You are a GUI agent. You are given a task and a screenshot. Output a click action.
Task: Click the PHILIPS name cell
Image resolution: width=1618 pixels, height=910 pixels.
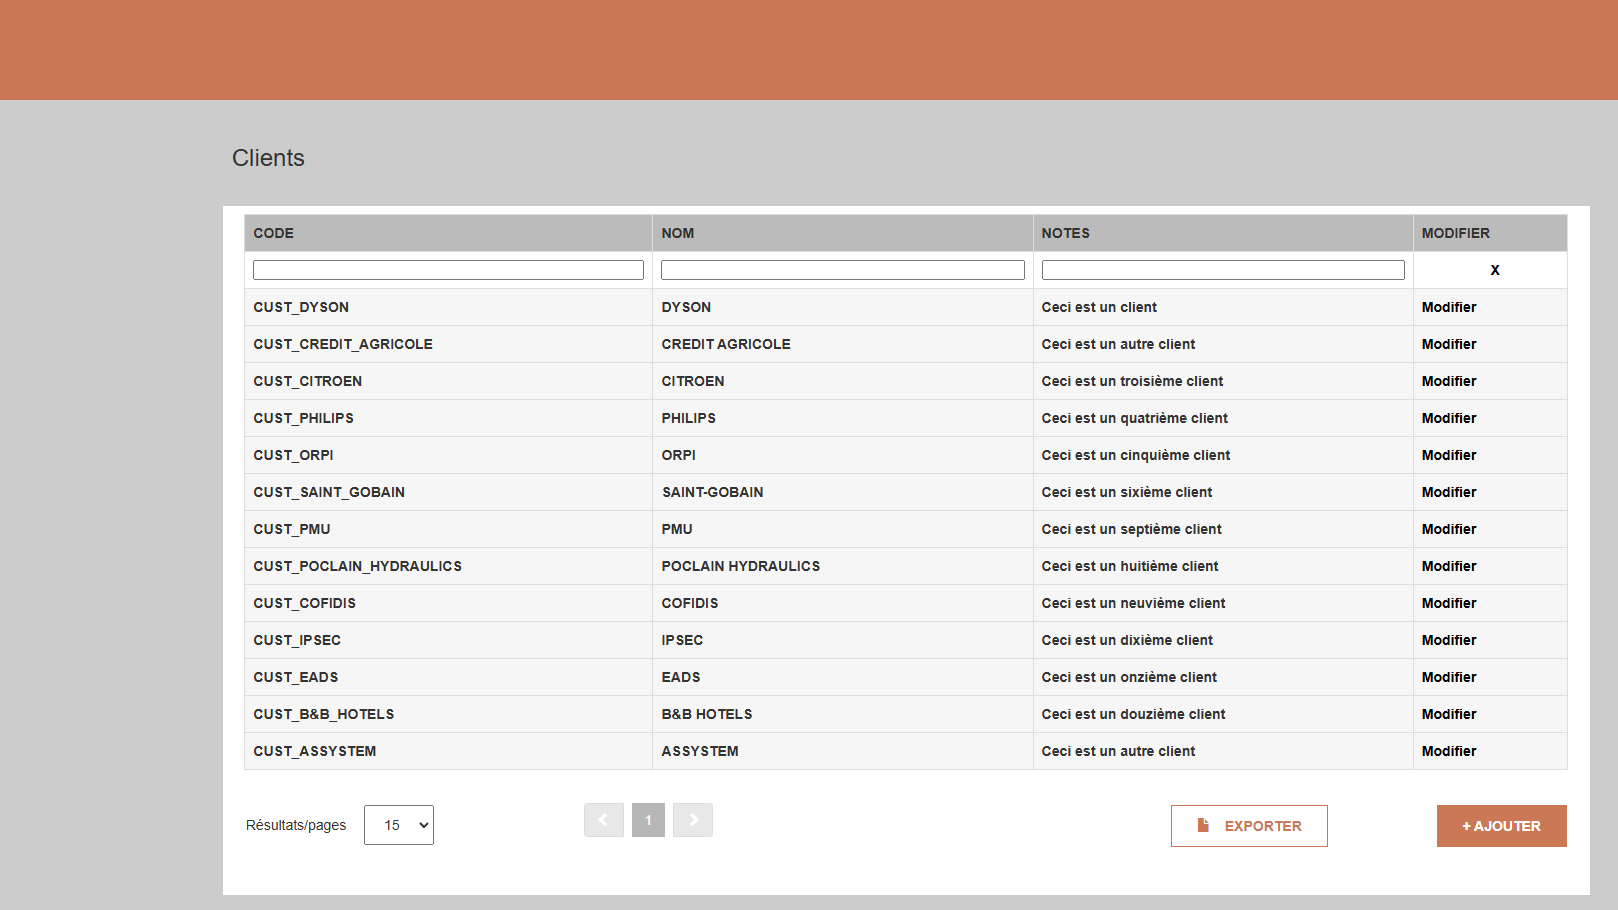(843, 418)
